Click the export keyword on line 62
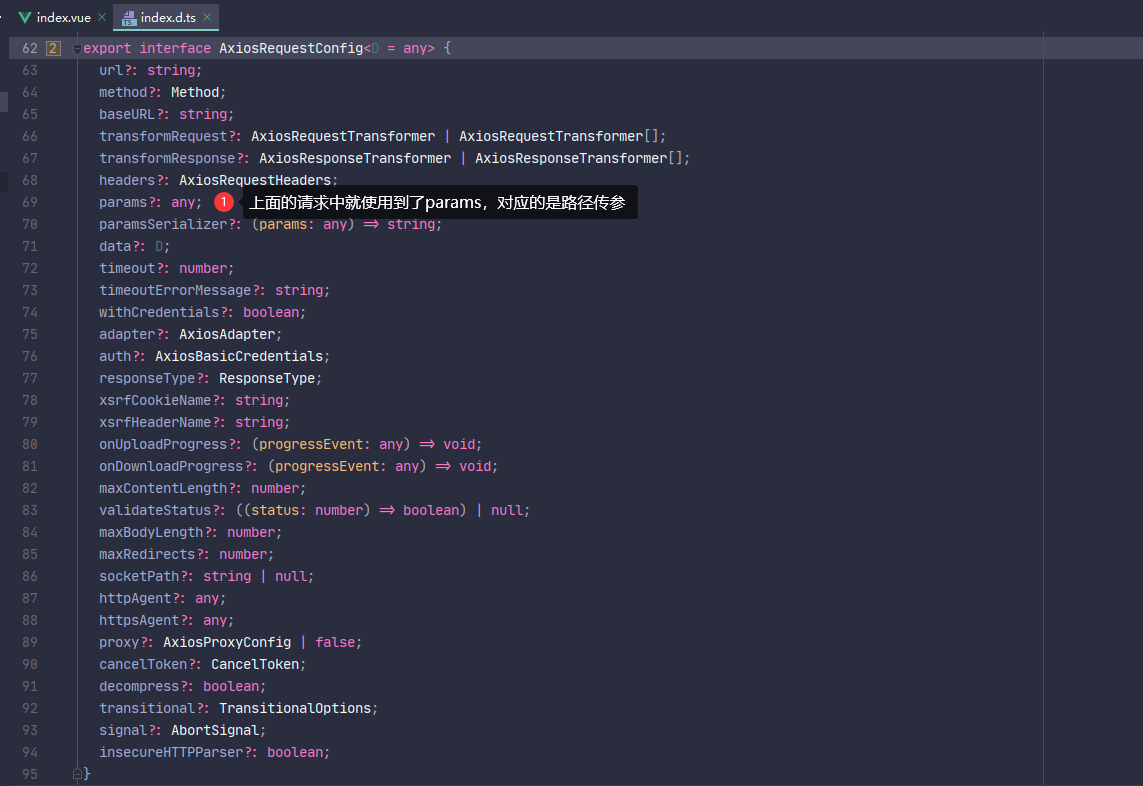The height and width of the screenshot is (786, 1143). click(107, 48)
